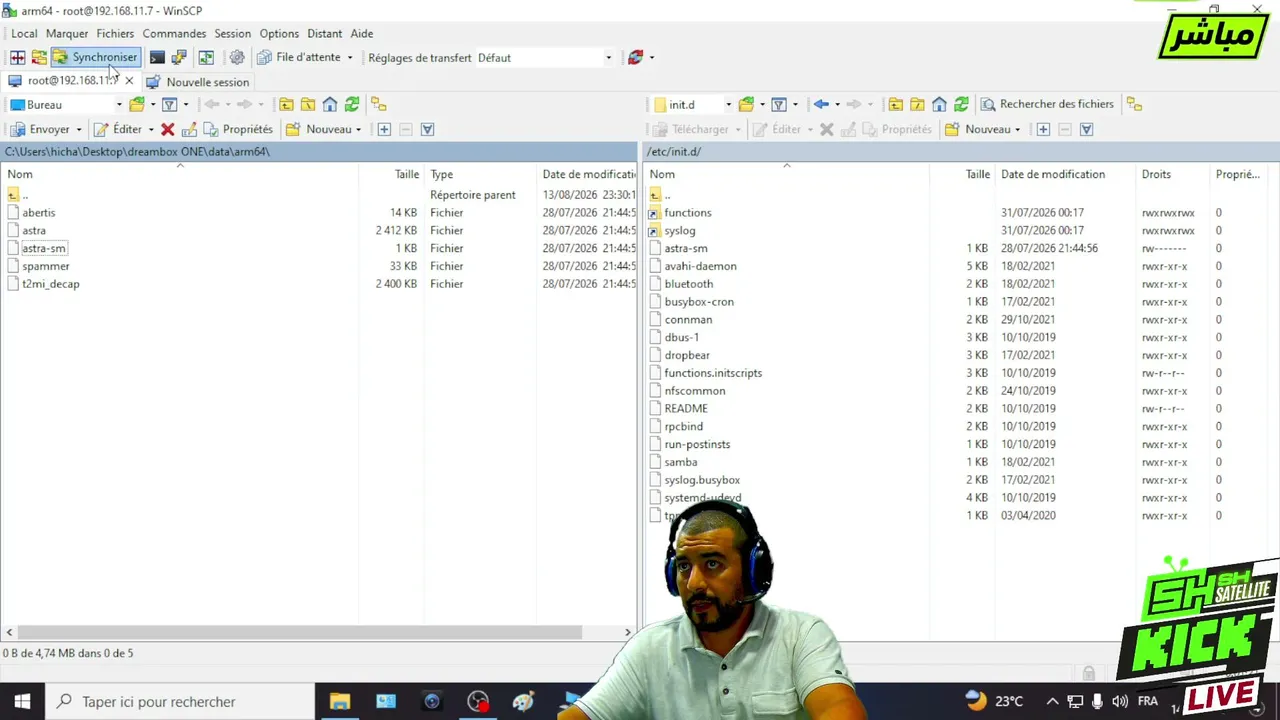Select the remote folder functions

pyautogui.click(x=688, y=213)
